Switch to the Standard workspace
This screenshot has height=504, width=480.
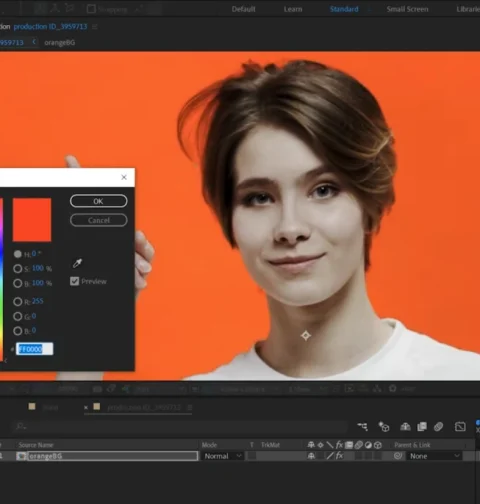click(344, 9)
